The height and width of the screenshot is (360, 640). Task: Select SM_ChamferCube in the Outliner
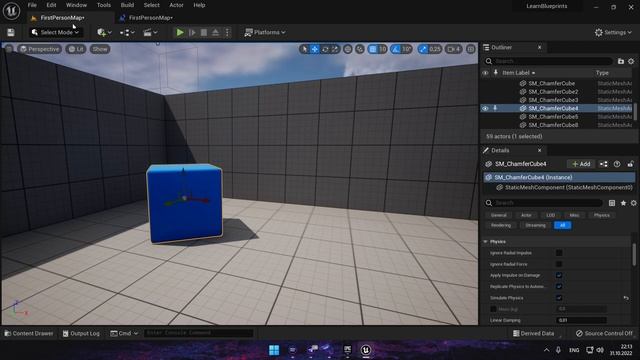click(551, 83)
